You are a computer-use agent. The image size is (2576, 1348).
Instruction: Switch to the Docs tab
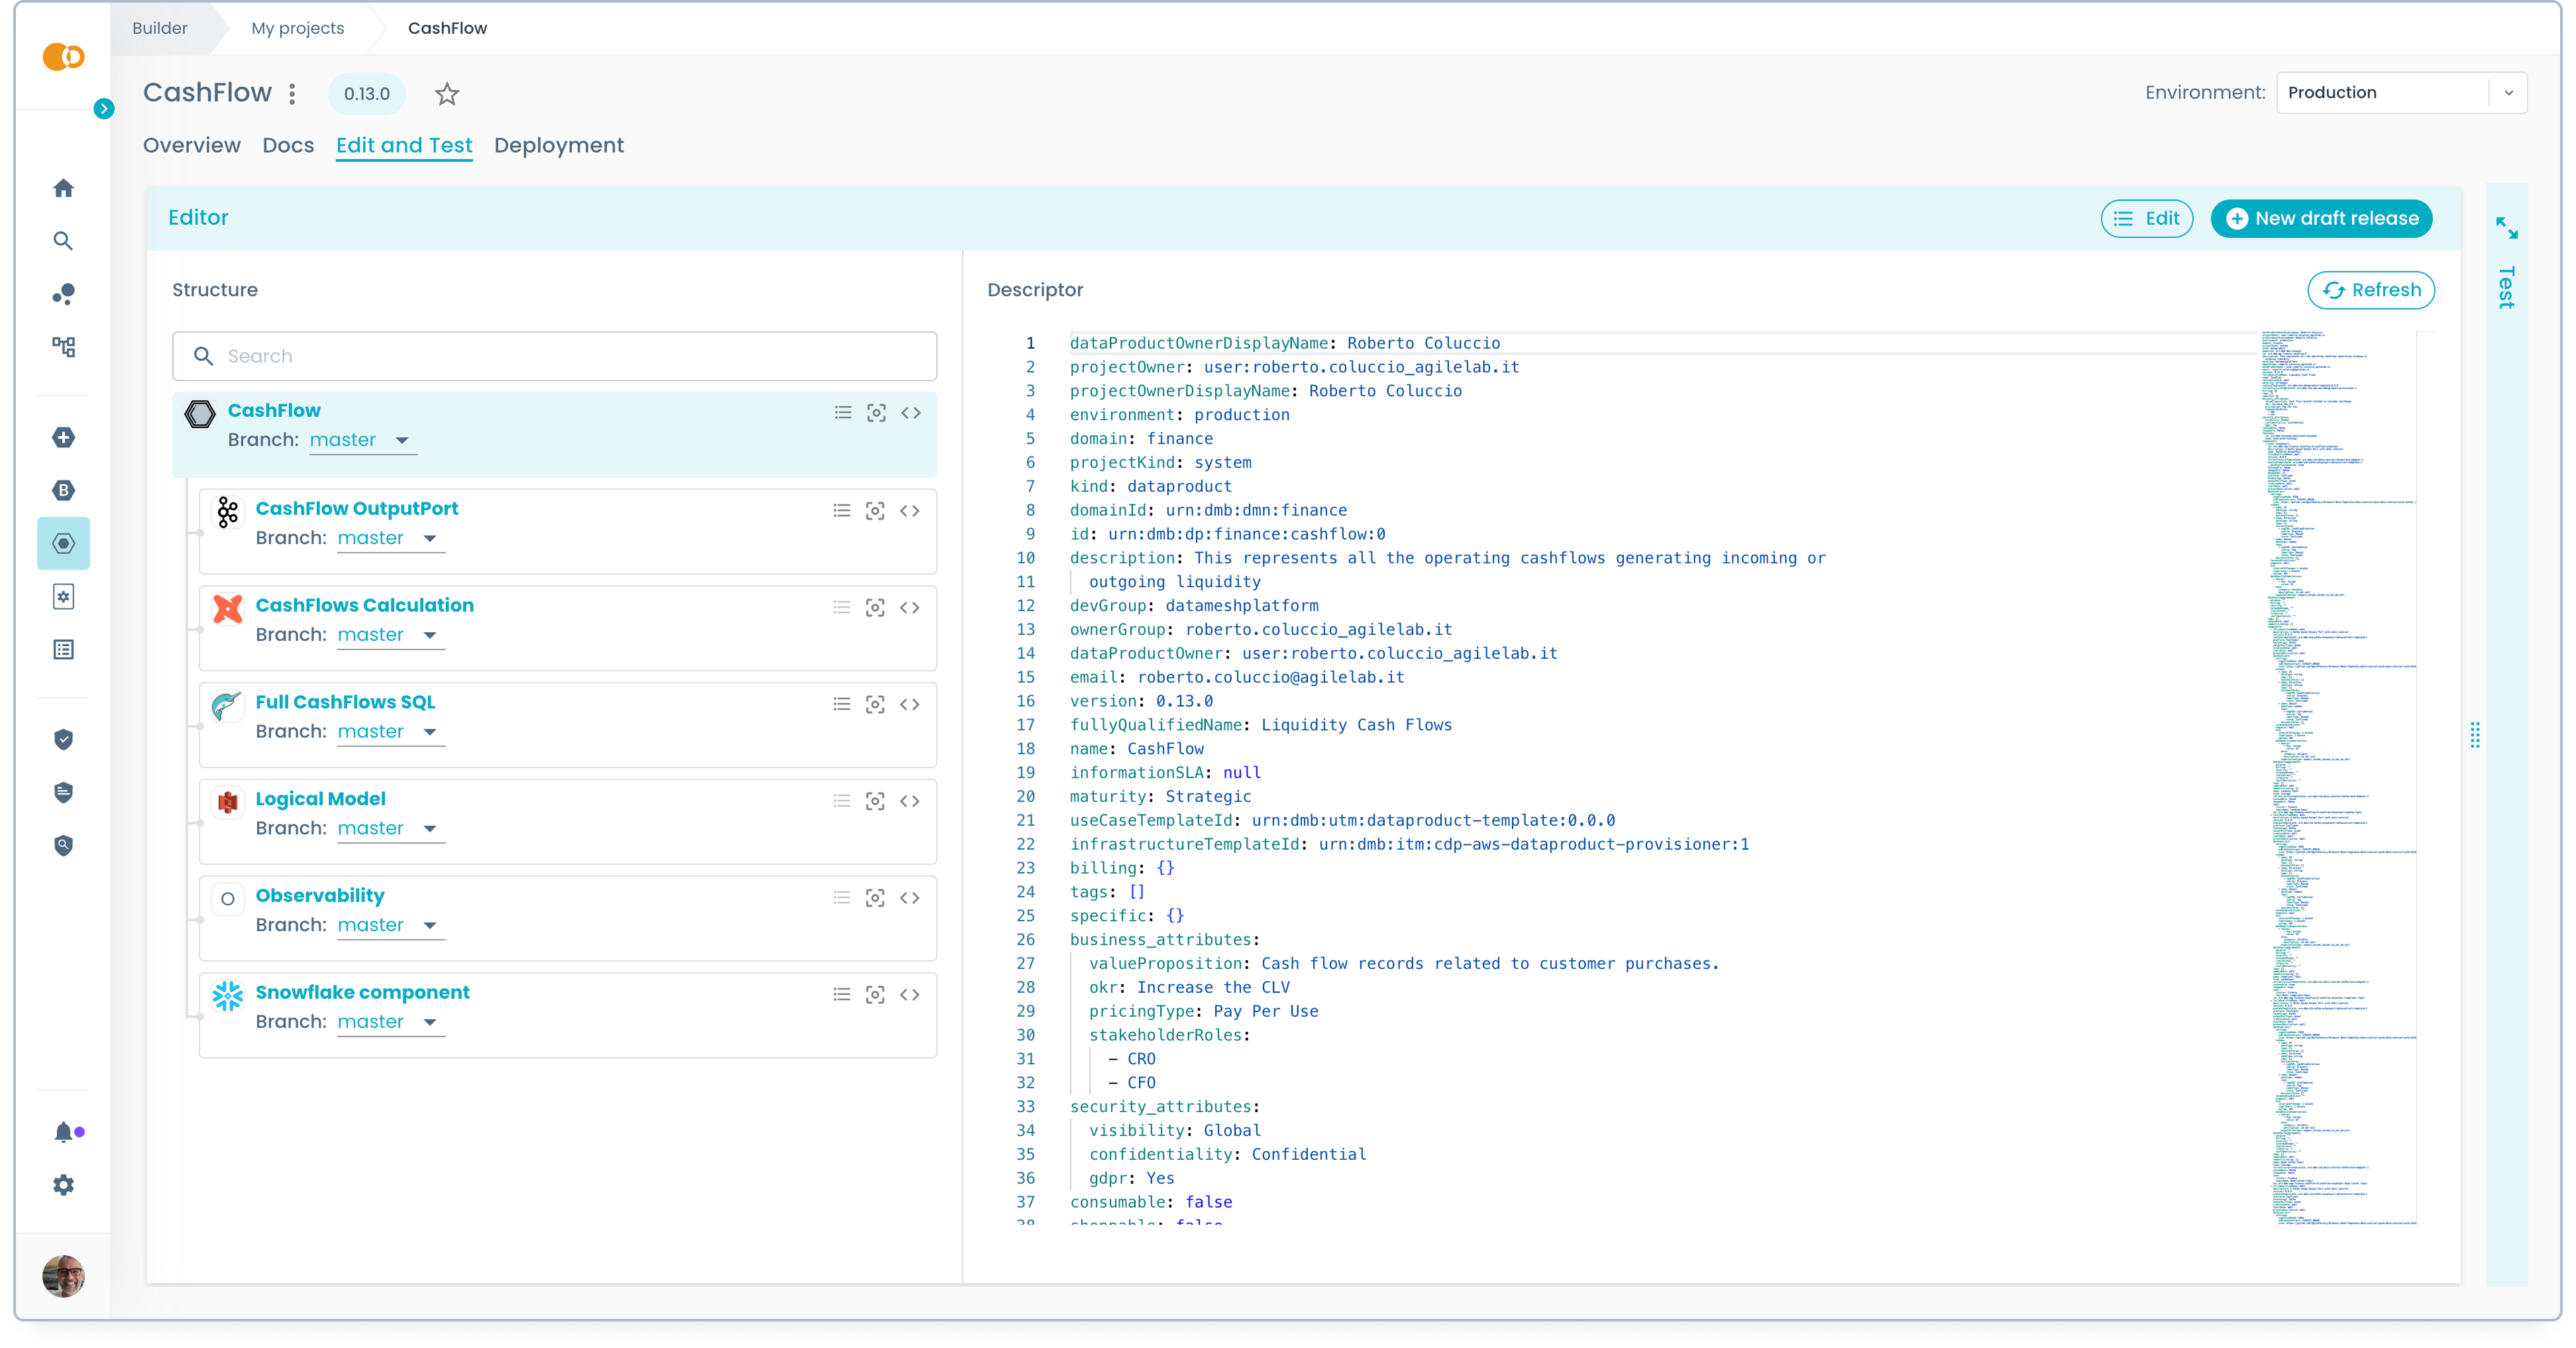pos(288,145)
